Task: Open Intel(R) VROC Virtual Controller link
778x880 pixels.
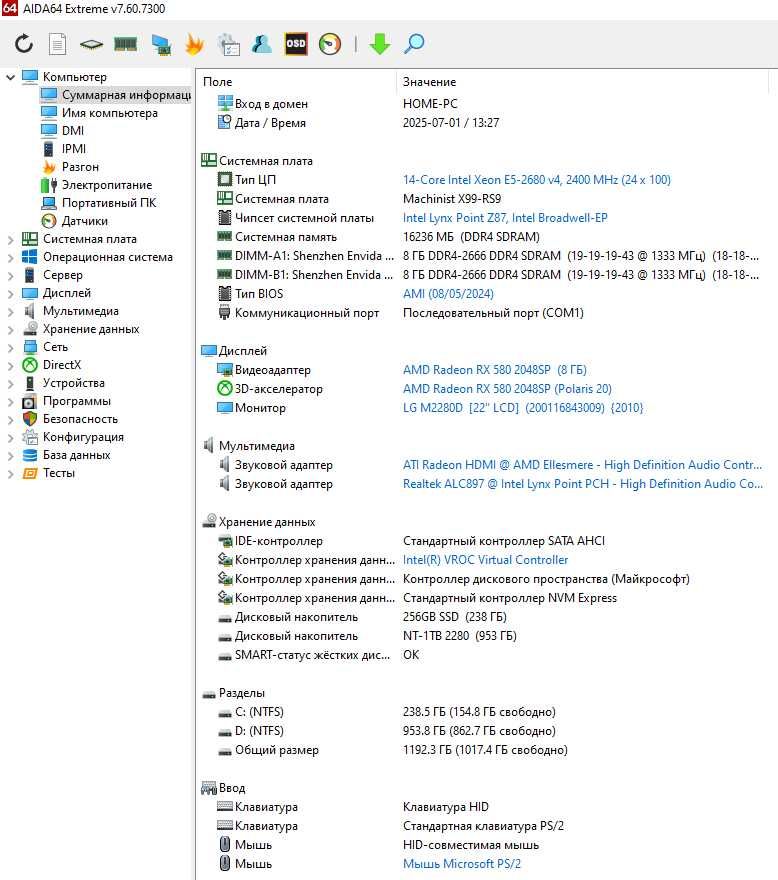Action: [x=485, y=560]
